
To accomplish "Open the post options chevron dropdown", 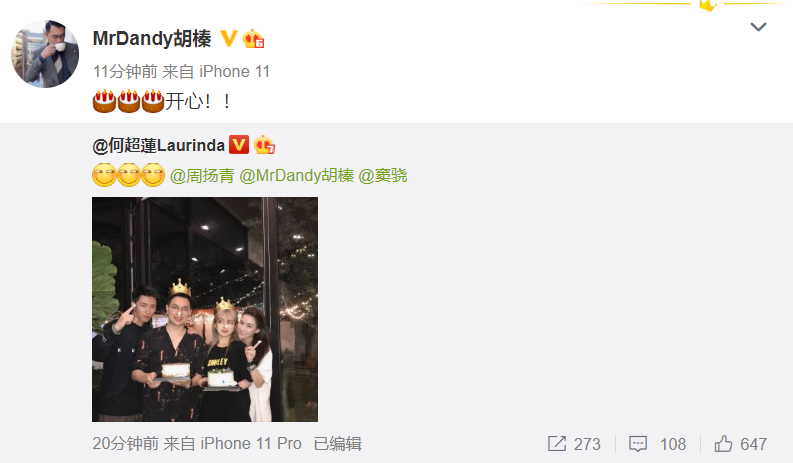I will [758, 27].
